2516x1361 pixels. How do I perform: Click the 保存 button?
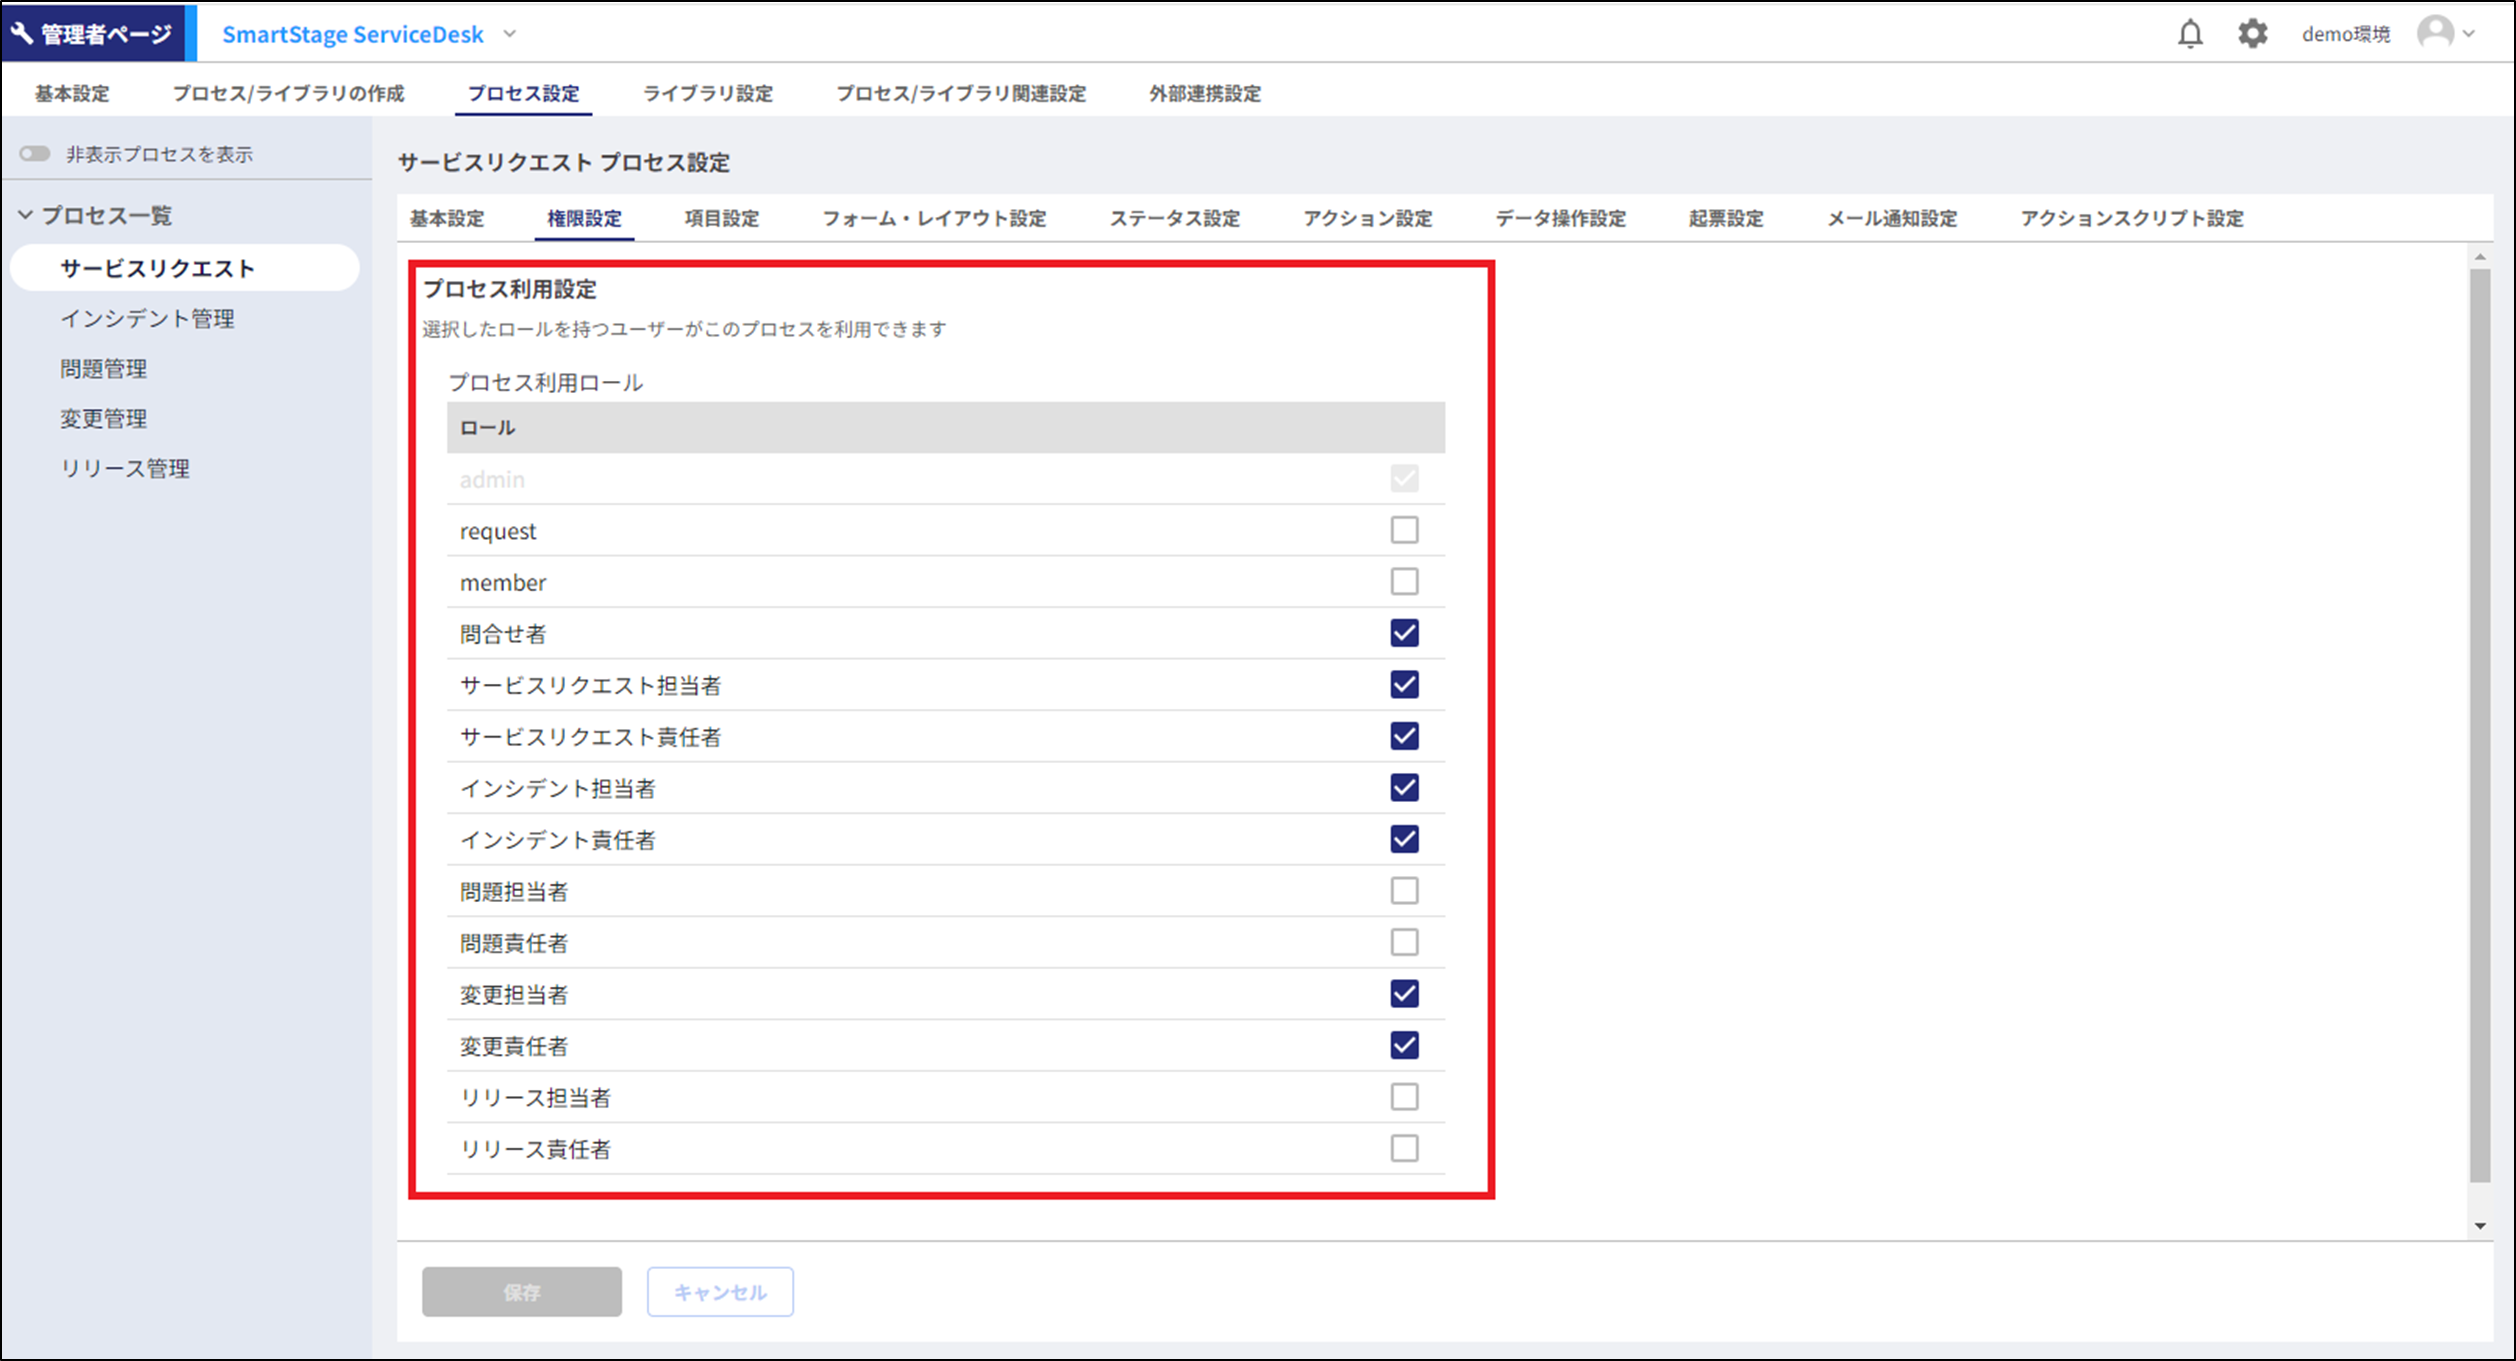click(521, 1292)
